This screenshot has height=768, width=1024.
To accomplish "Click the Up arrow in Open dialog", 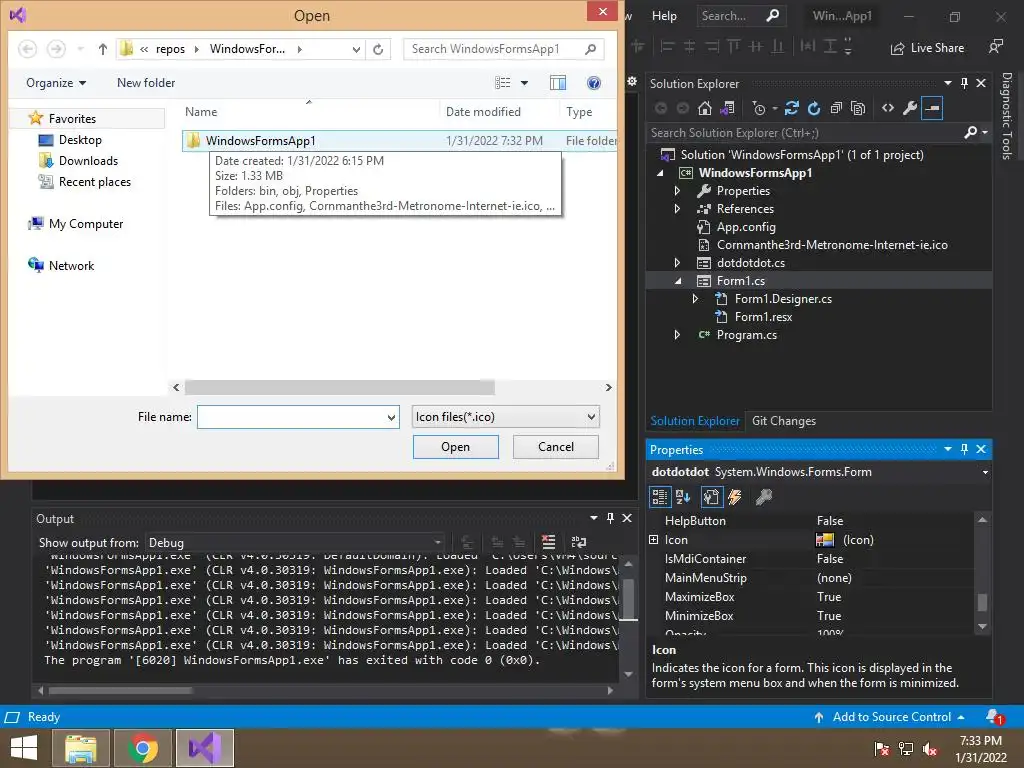I will [x=103, y=49].
